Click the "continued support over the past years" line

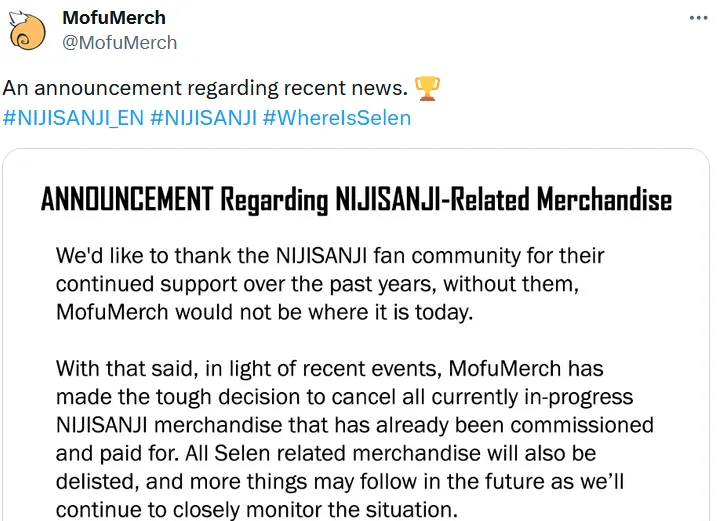tap(317, 284)
